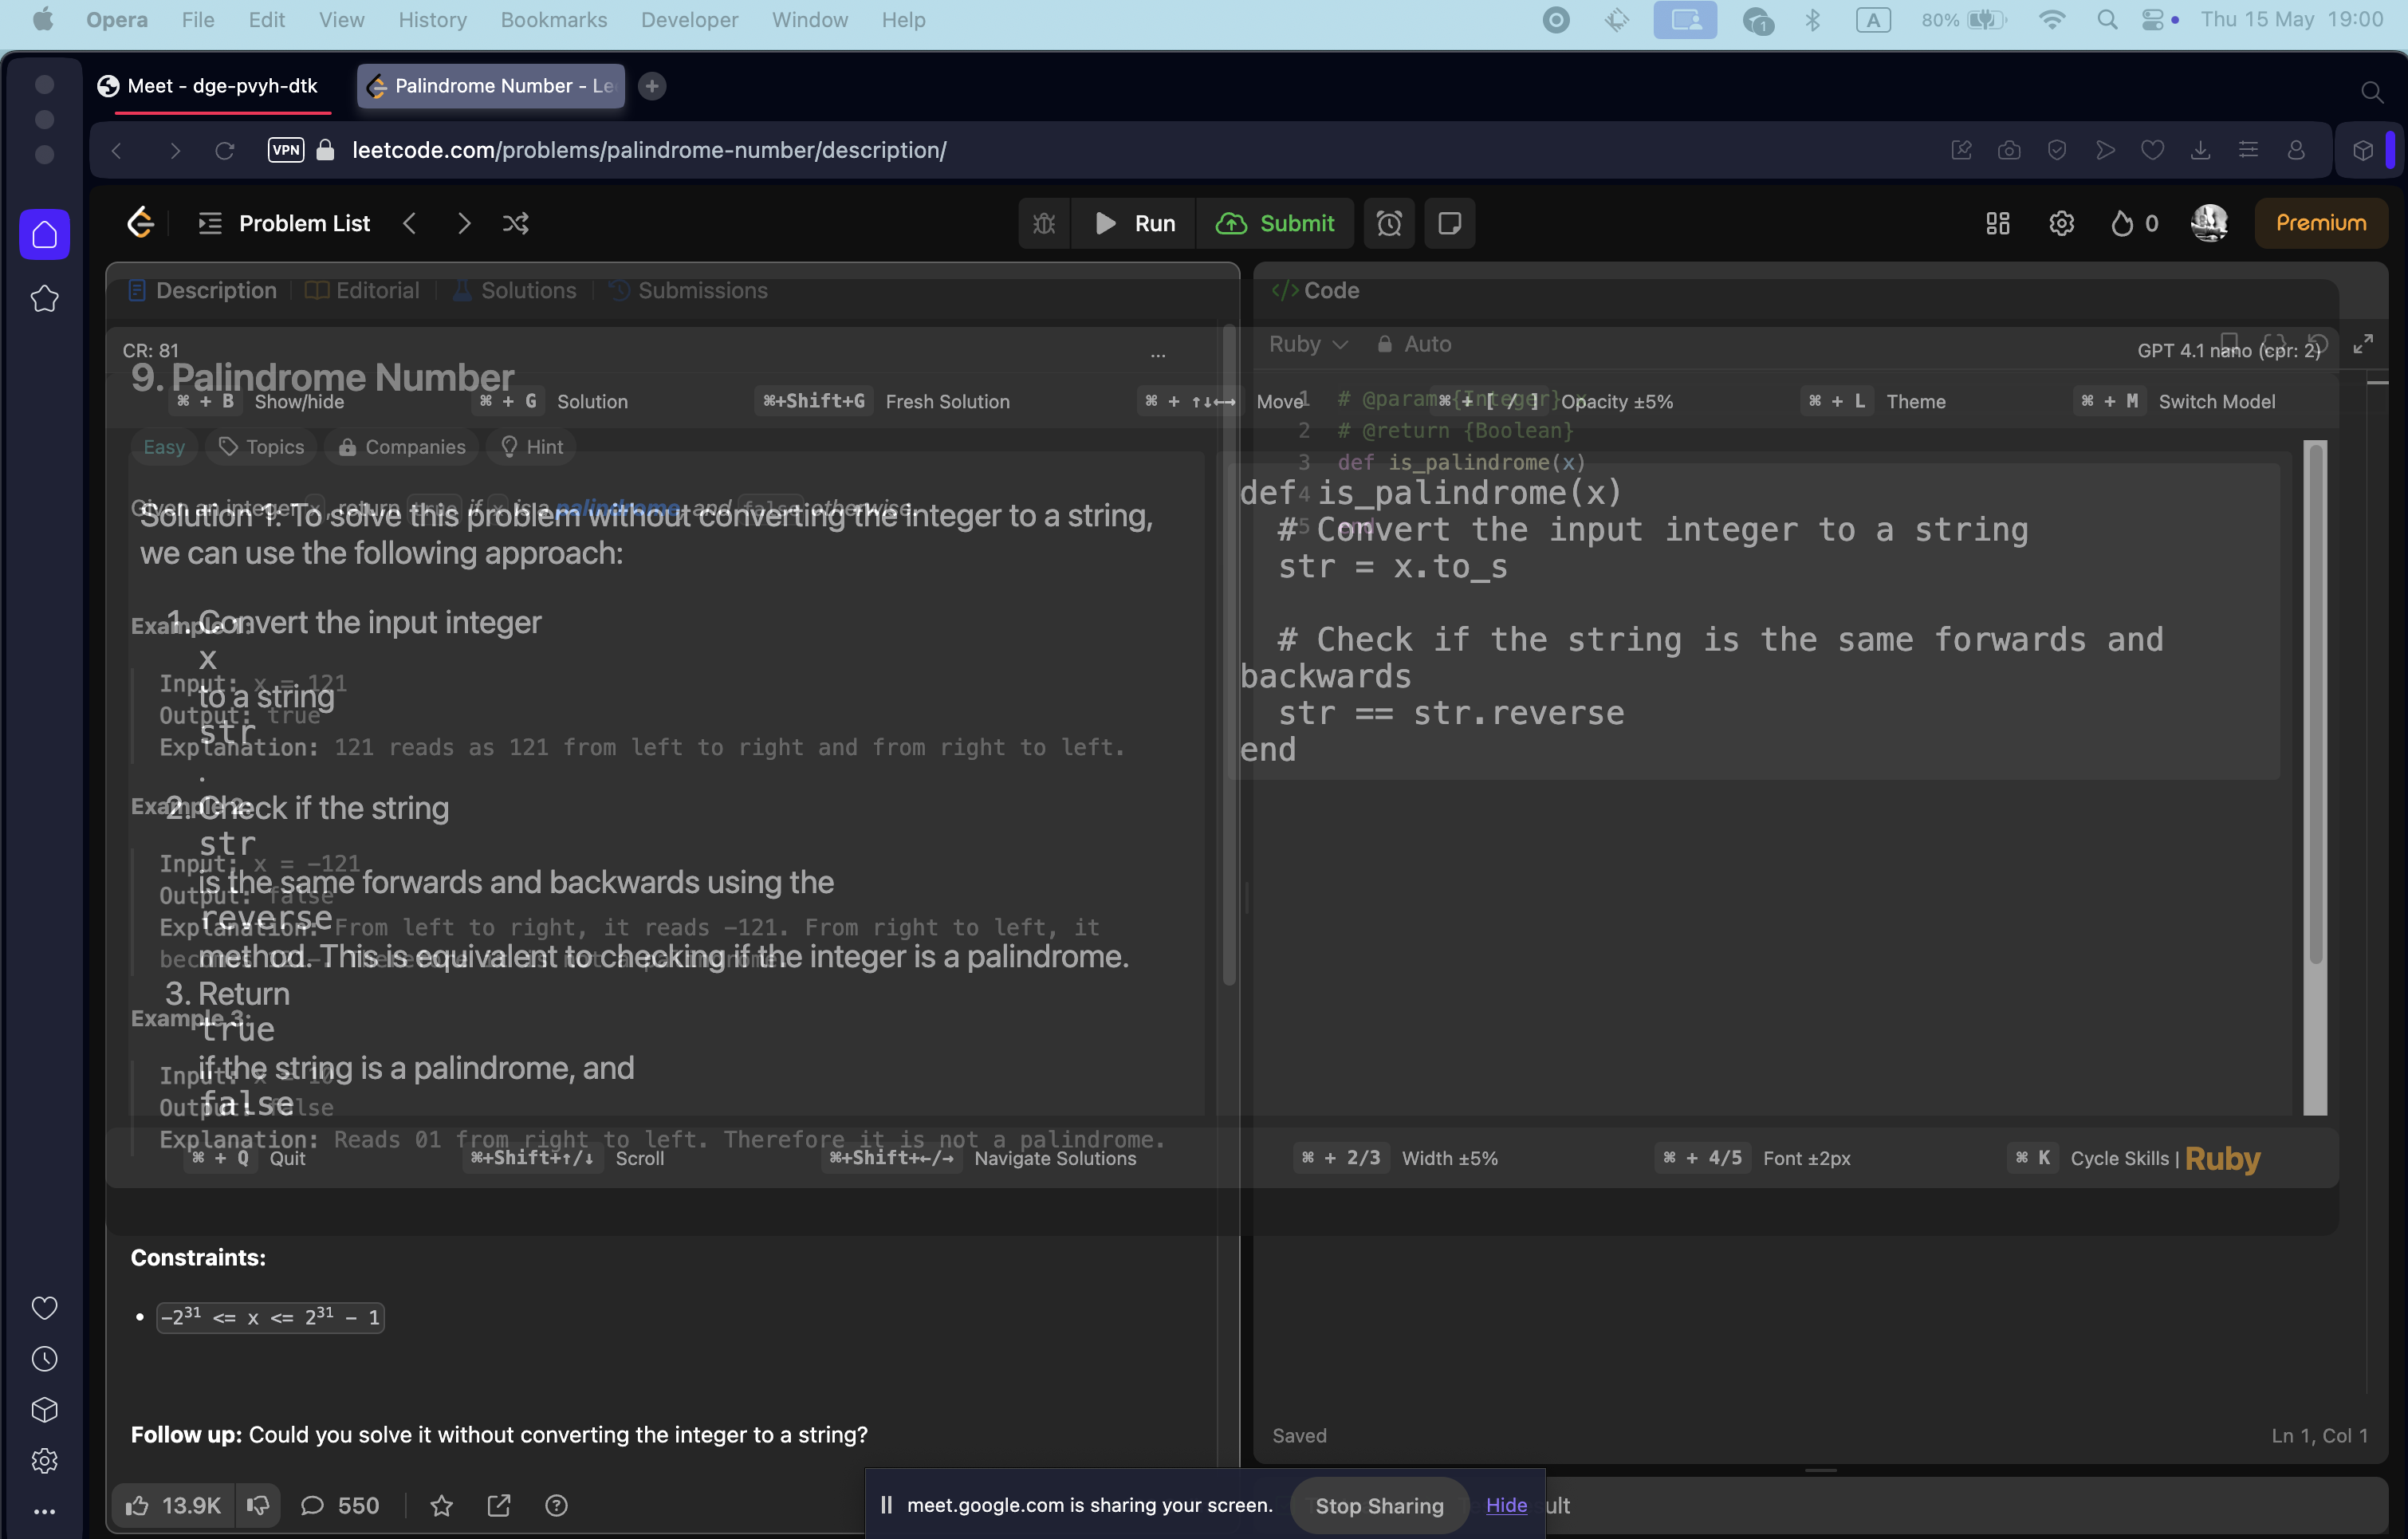The height and width of the screenshot is (1539, 2408).
Task: Open tab search magnifier icon
Action: coord(2371,92)
